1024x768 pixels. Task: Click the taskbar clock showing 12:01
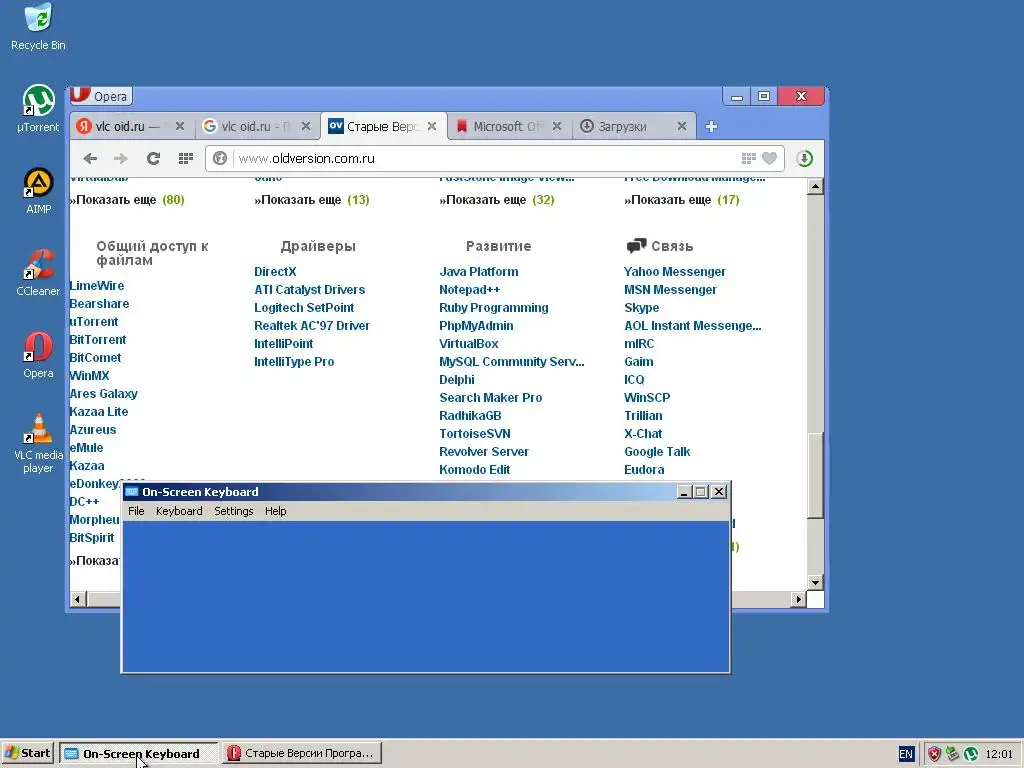[999, 754]
